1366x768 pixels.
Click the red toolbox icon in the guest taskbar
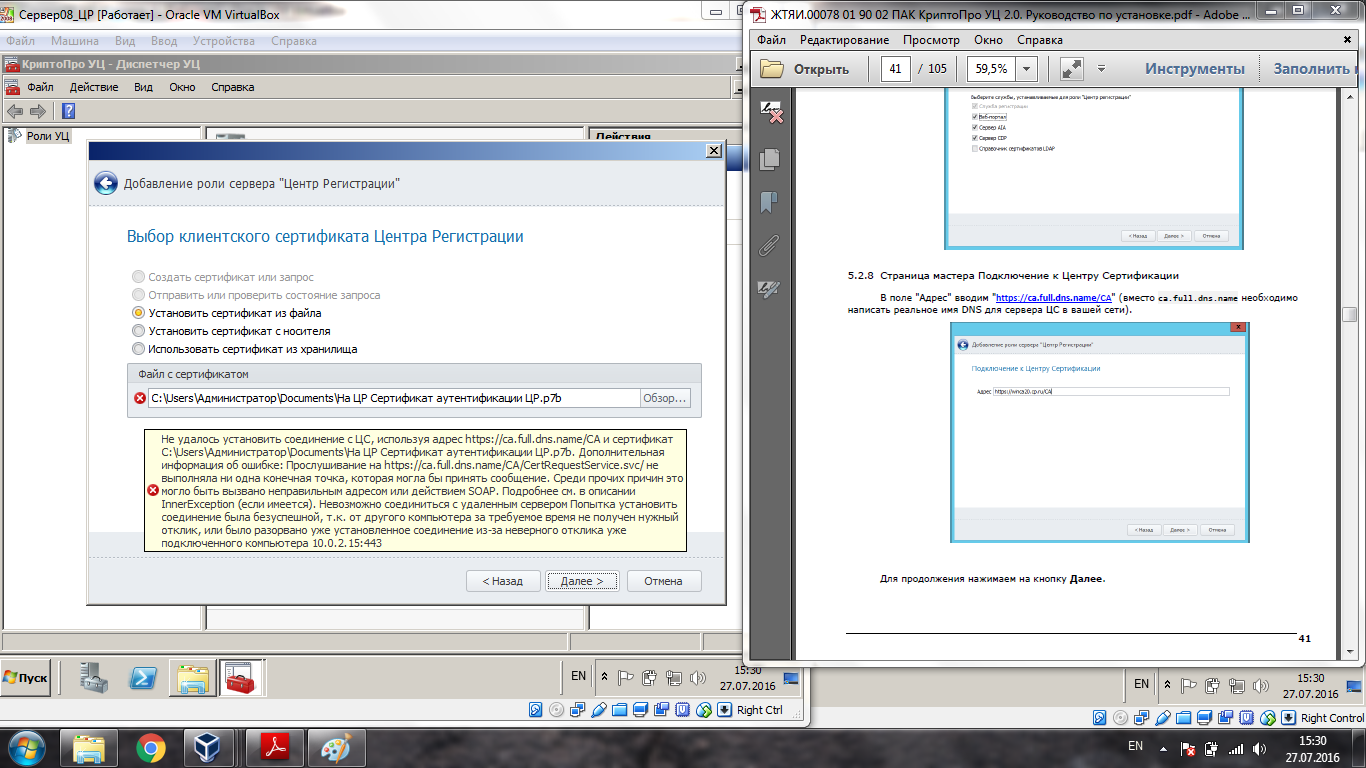(x=240, y=678)
